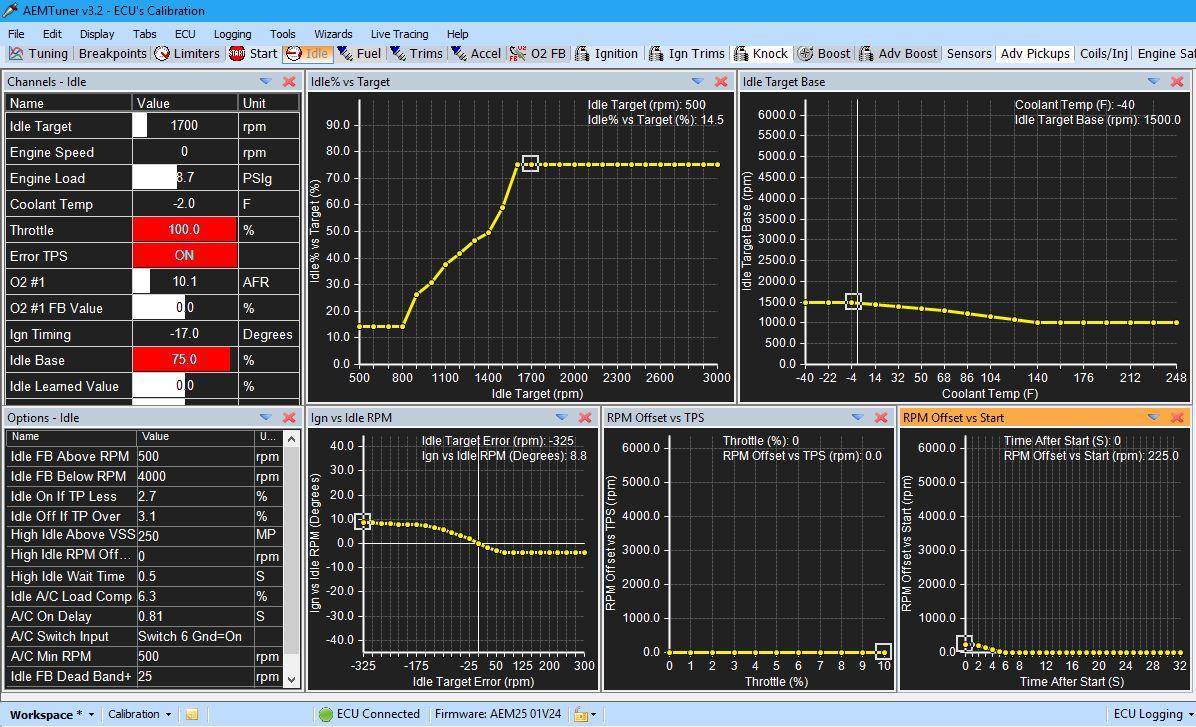Switch to the Adv Pickups tab
The height and width of the screenshot is (727, 1196).
coord(1035,54)
